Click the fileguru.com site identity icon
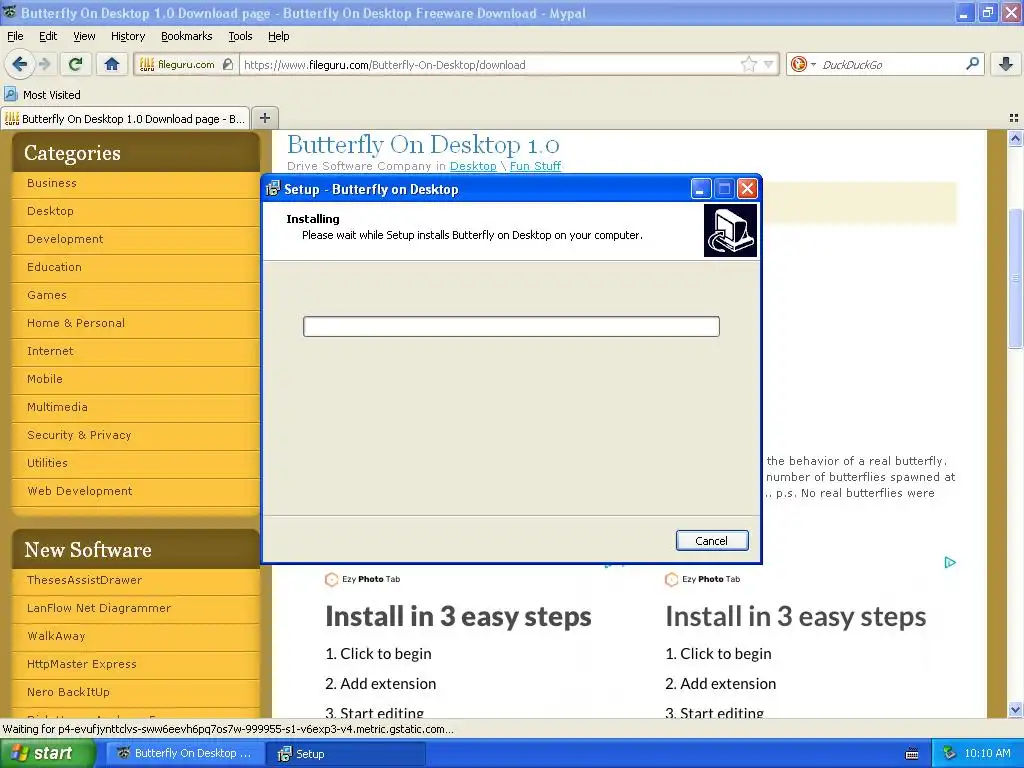This screenshot has height=768, width=1024. pyautogui.click(x=148, y=64)
